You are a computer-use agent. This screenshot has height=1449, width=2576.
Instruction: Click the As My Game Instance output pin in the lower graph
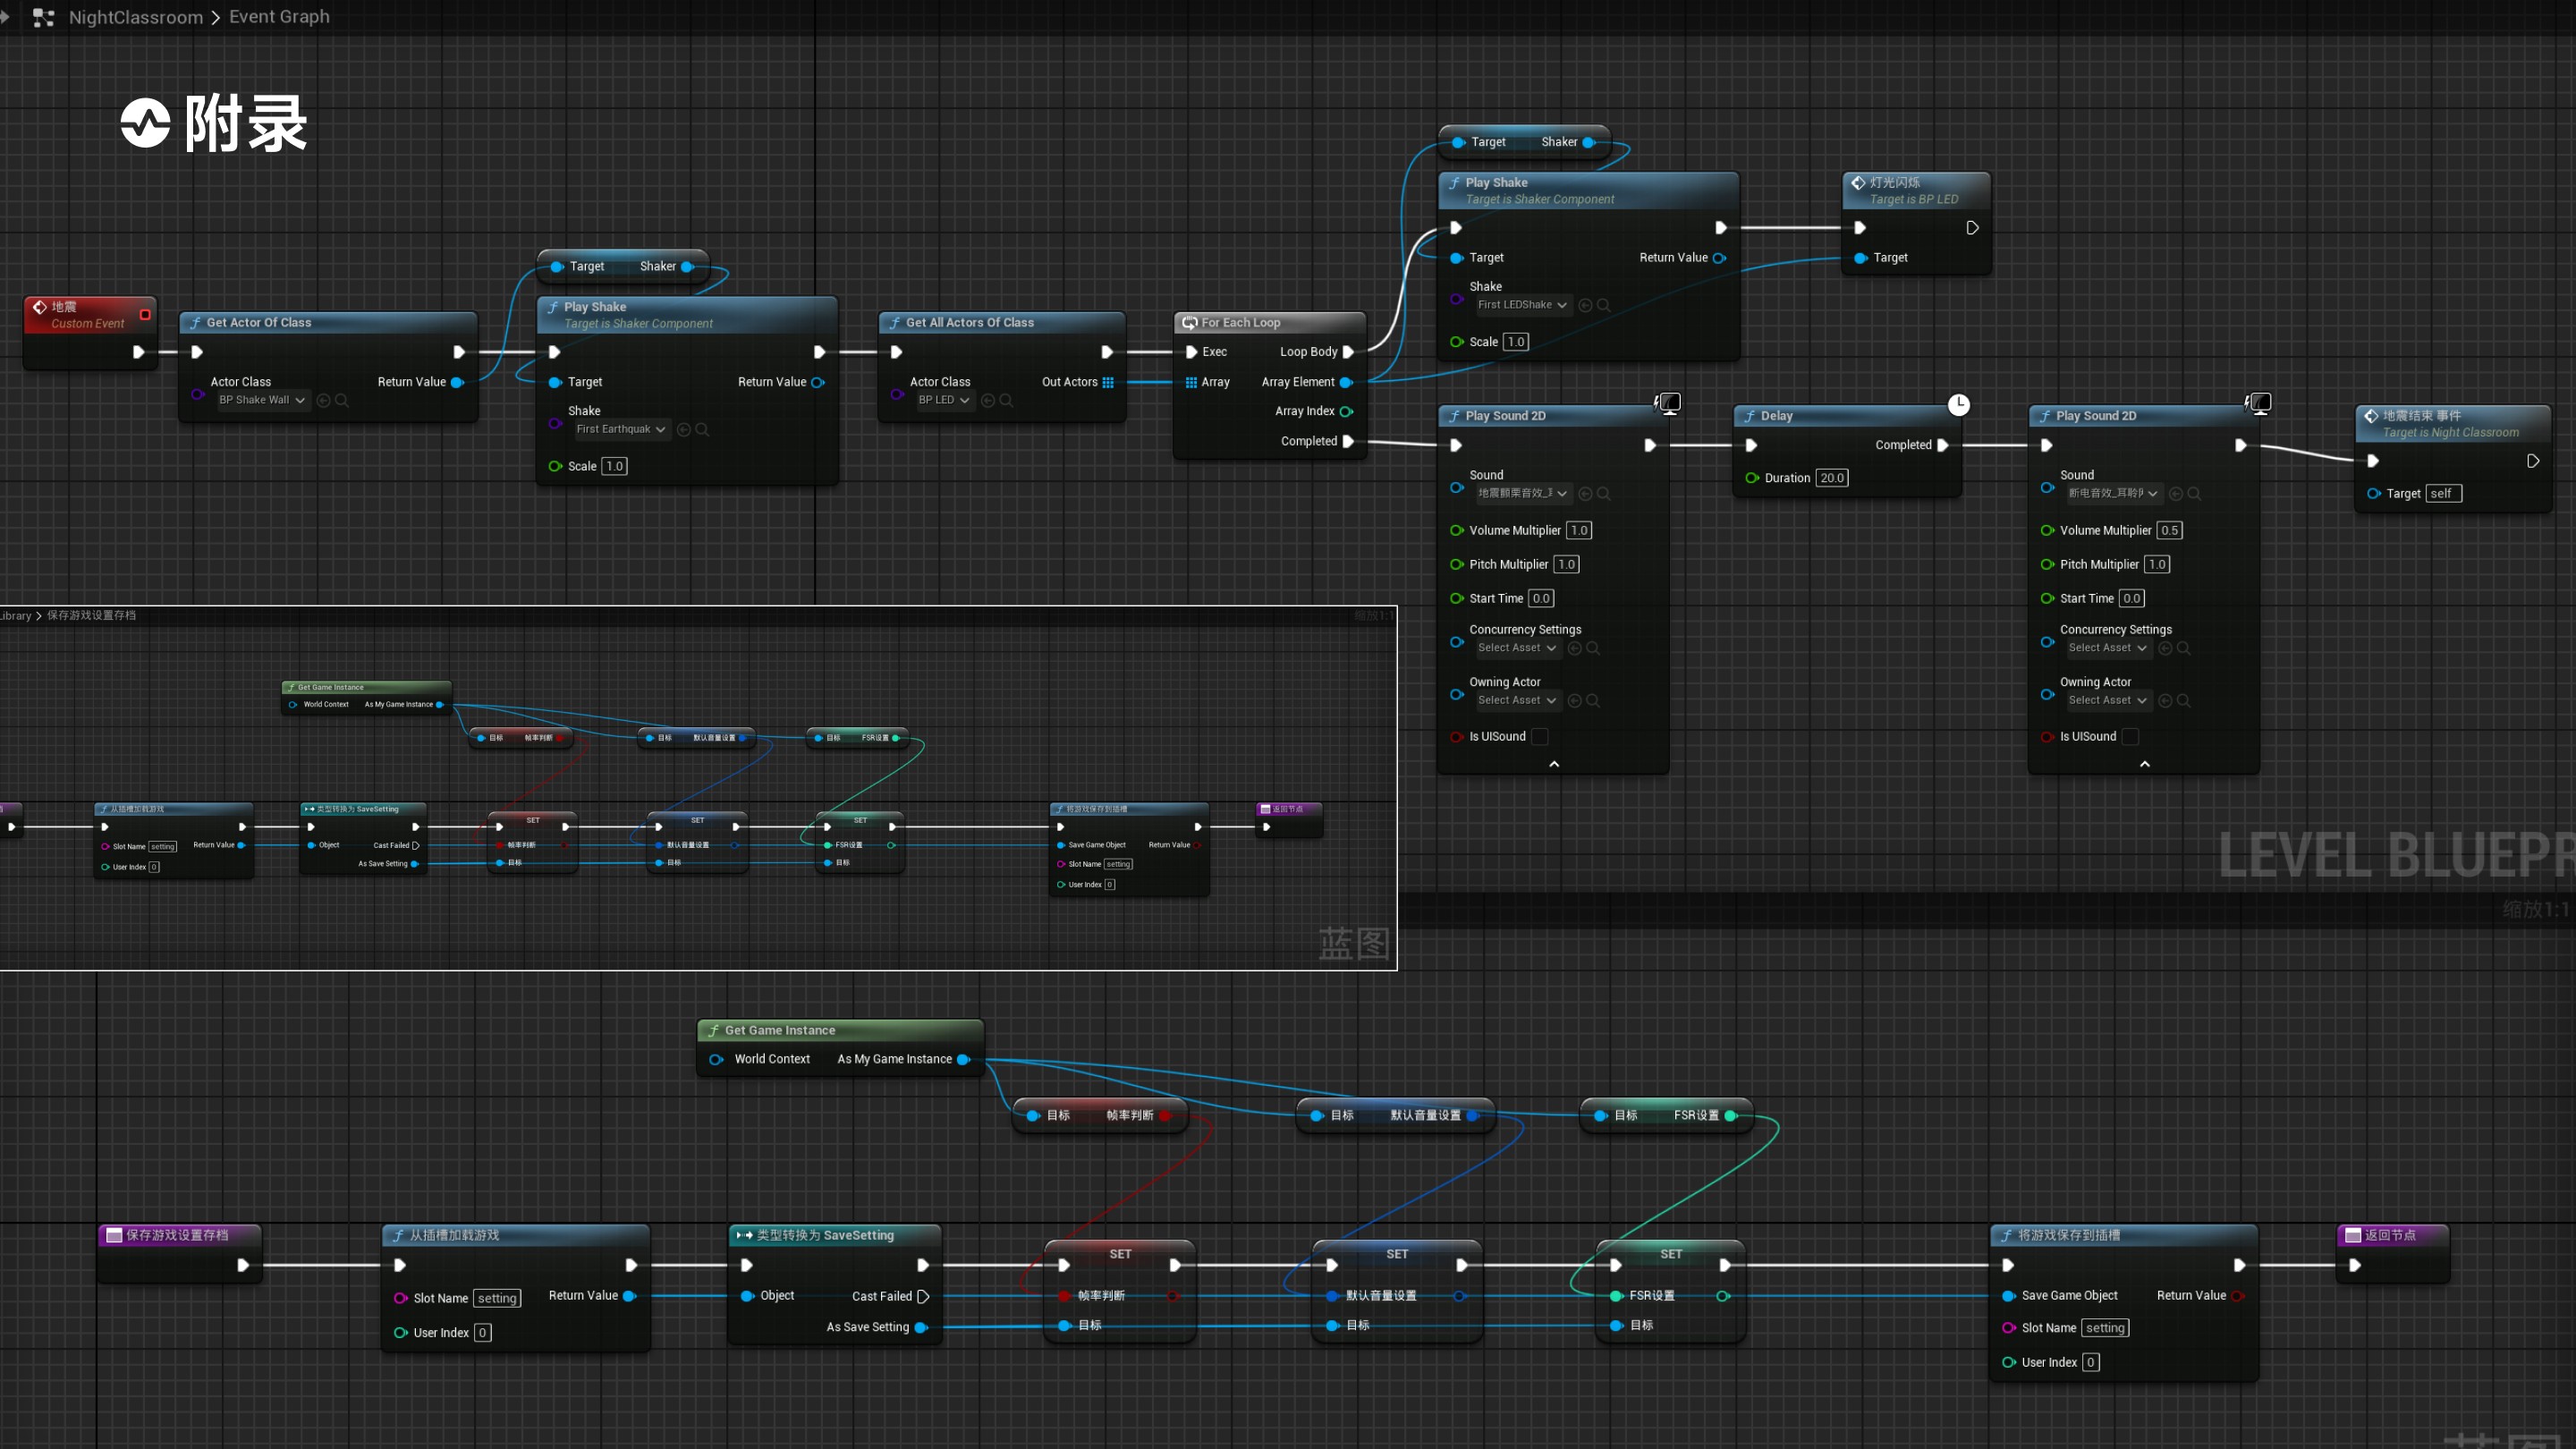964,1060
